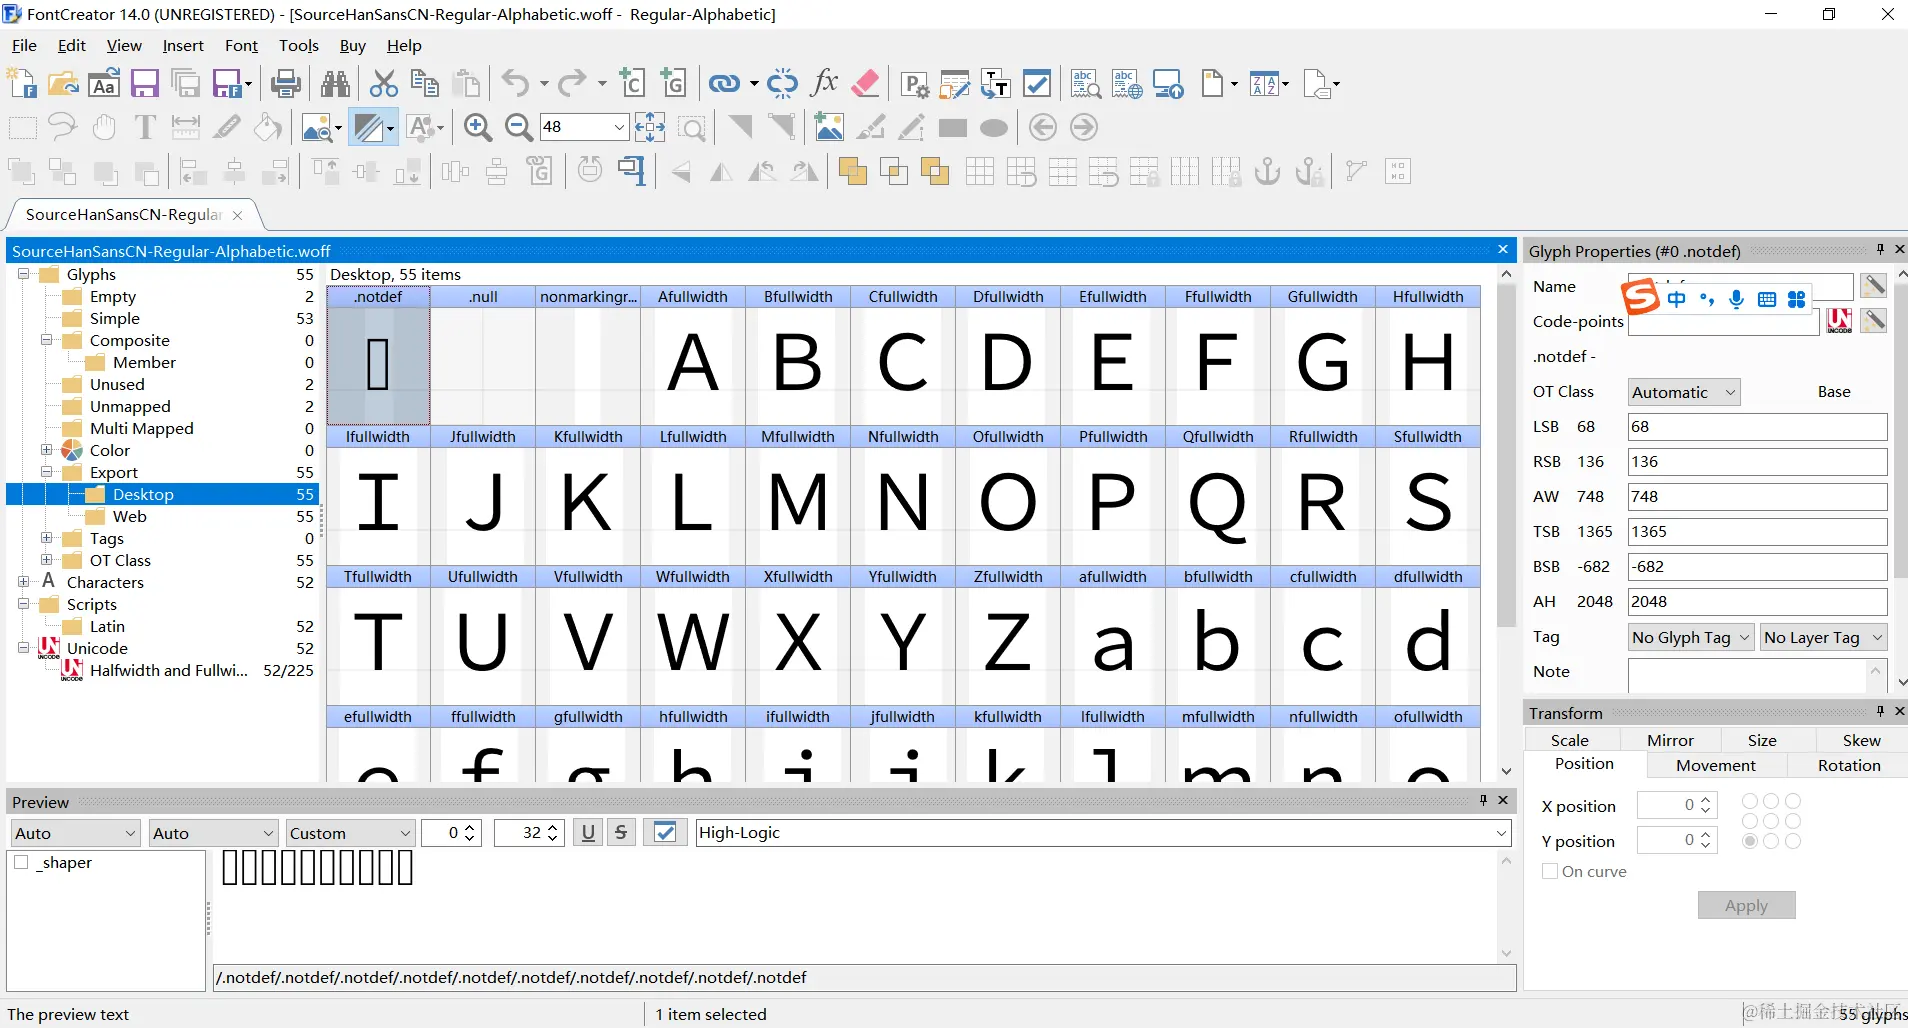Click the abc web test icon
The width and height of the screenshot is (1908, 1028).
[x=1127, y=83]
